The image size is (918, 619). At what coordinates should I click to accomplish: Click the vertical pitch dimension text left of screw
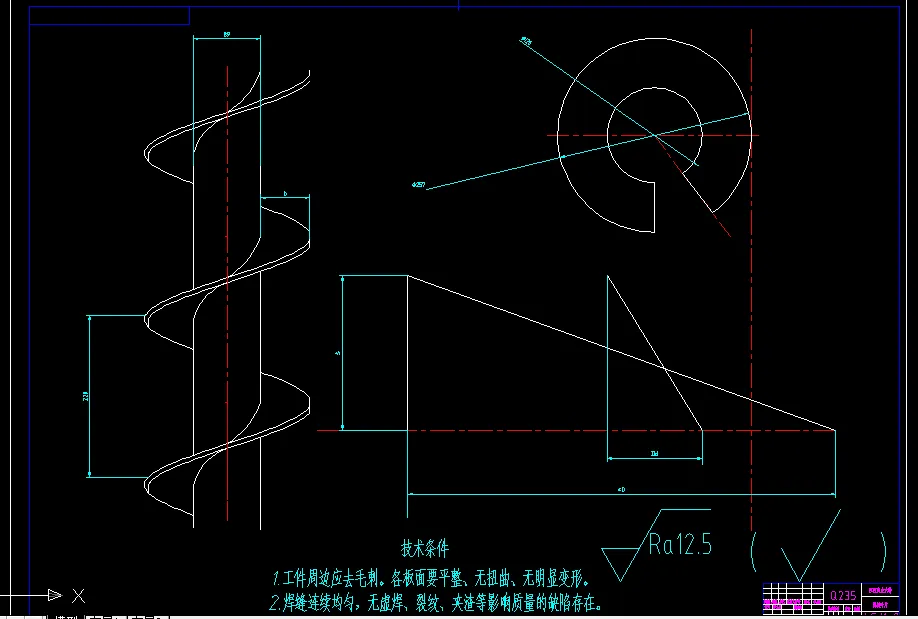point(86,396)
